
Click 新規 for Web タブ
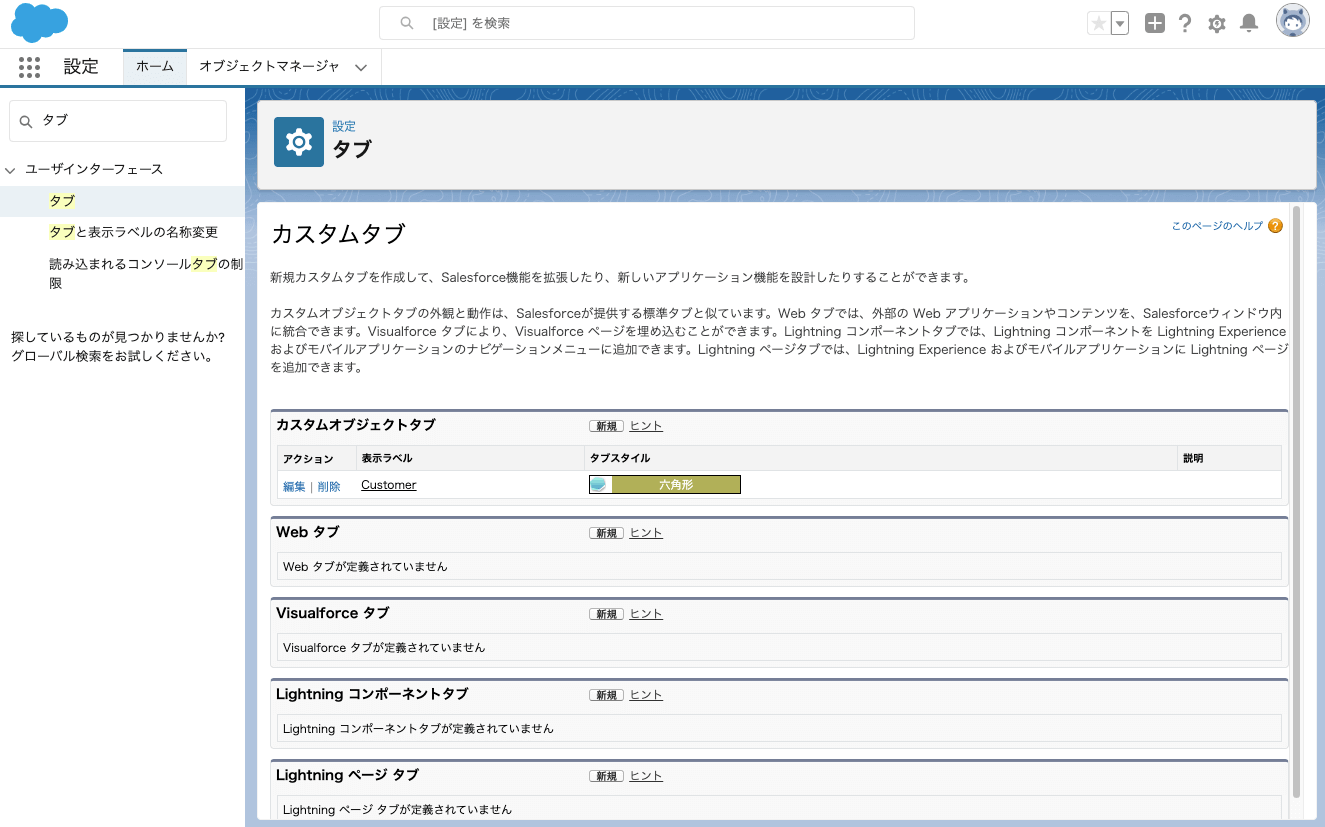point(606,533)
